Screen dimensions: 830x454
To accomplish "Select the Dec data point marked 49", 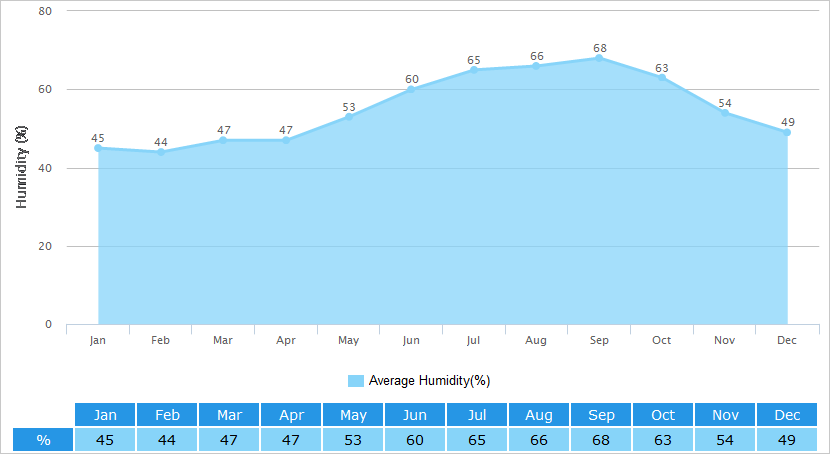I will (787, 132).
